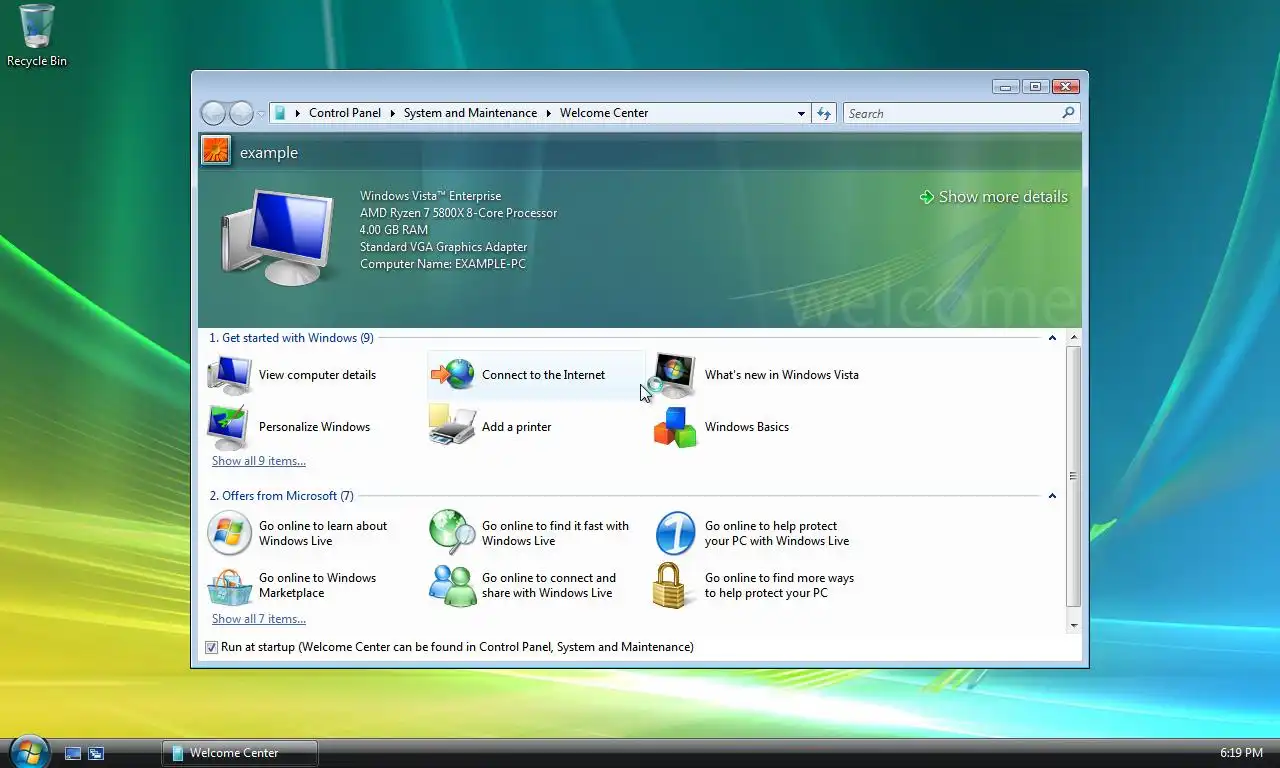
Task: Click the Back navigation button
Action: 213,113
